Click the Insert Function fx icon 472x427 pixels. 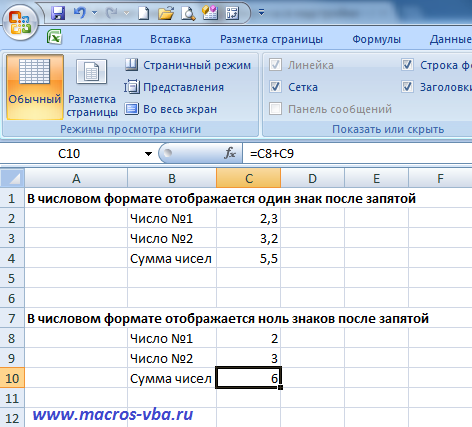(230, 154)
